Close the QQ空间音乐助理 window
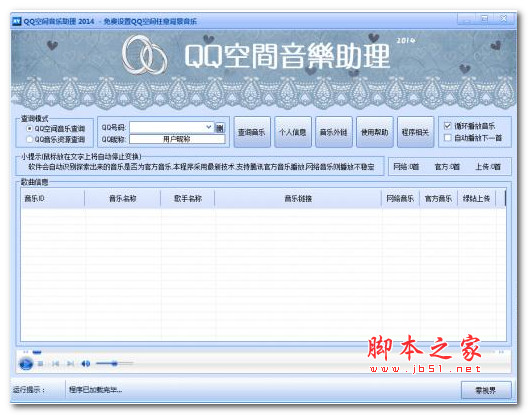 (503, 19)
